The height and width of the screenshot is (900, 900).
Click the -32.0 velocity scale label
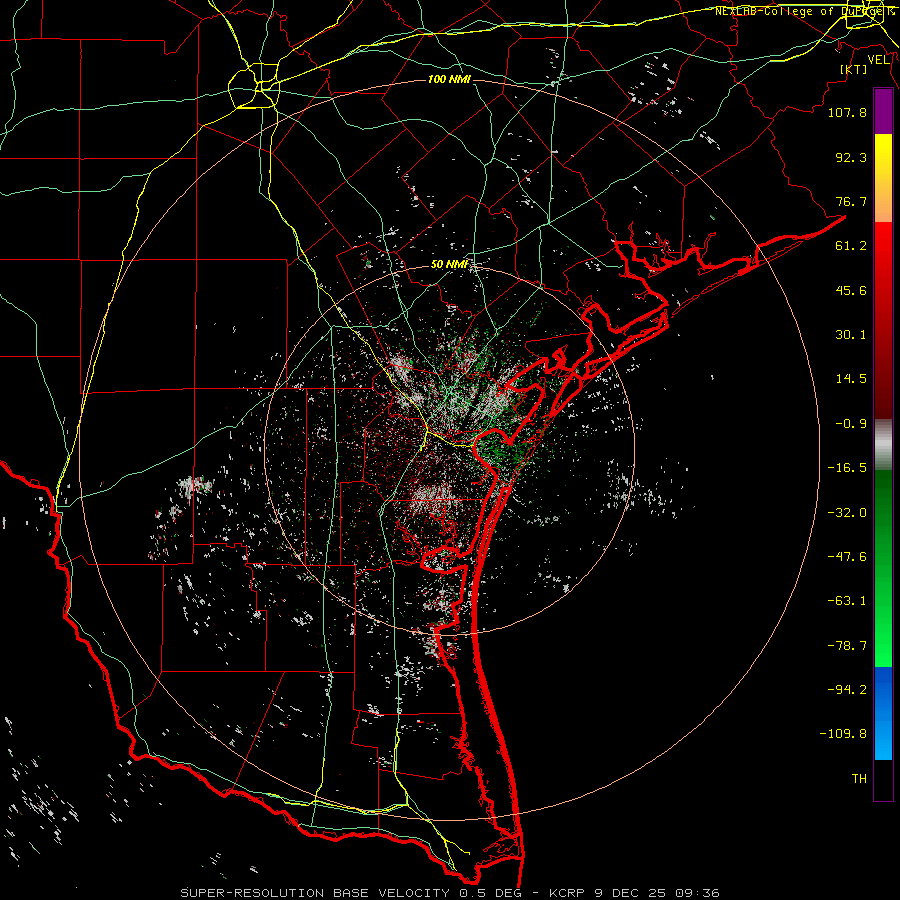[x=847, y=513]
